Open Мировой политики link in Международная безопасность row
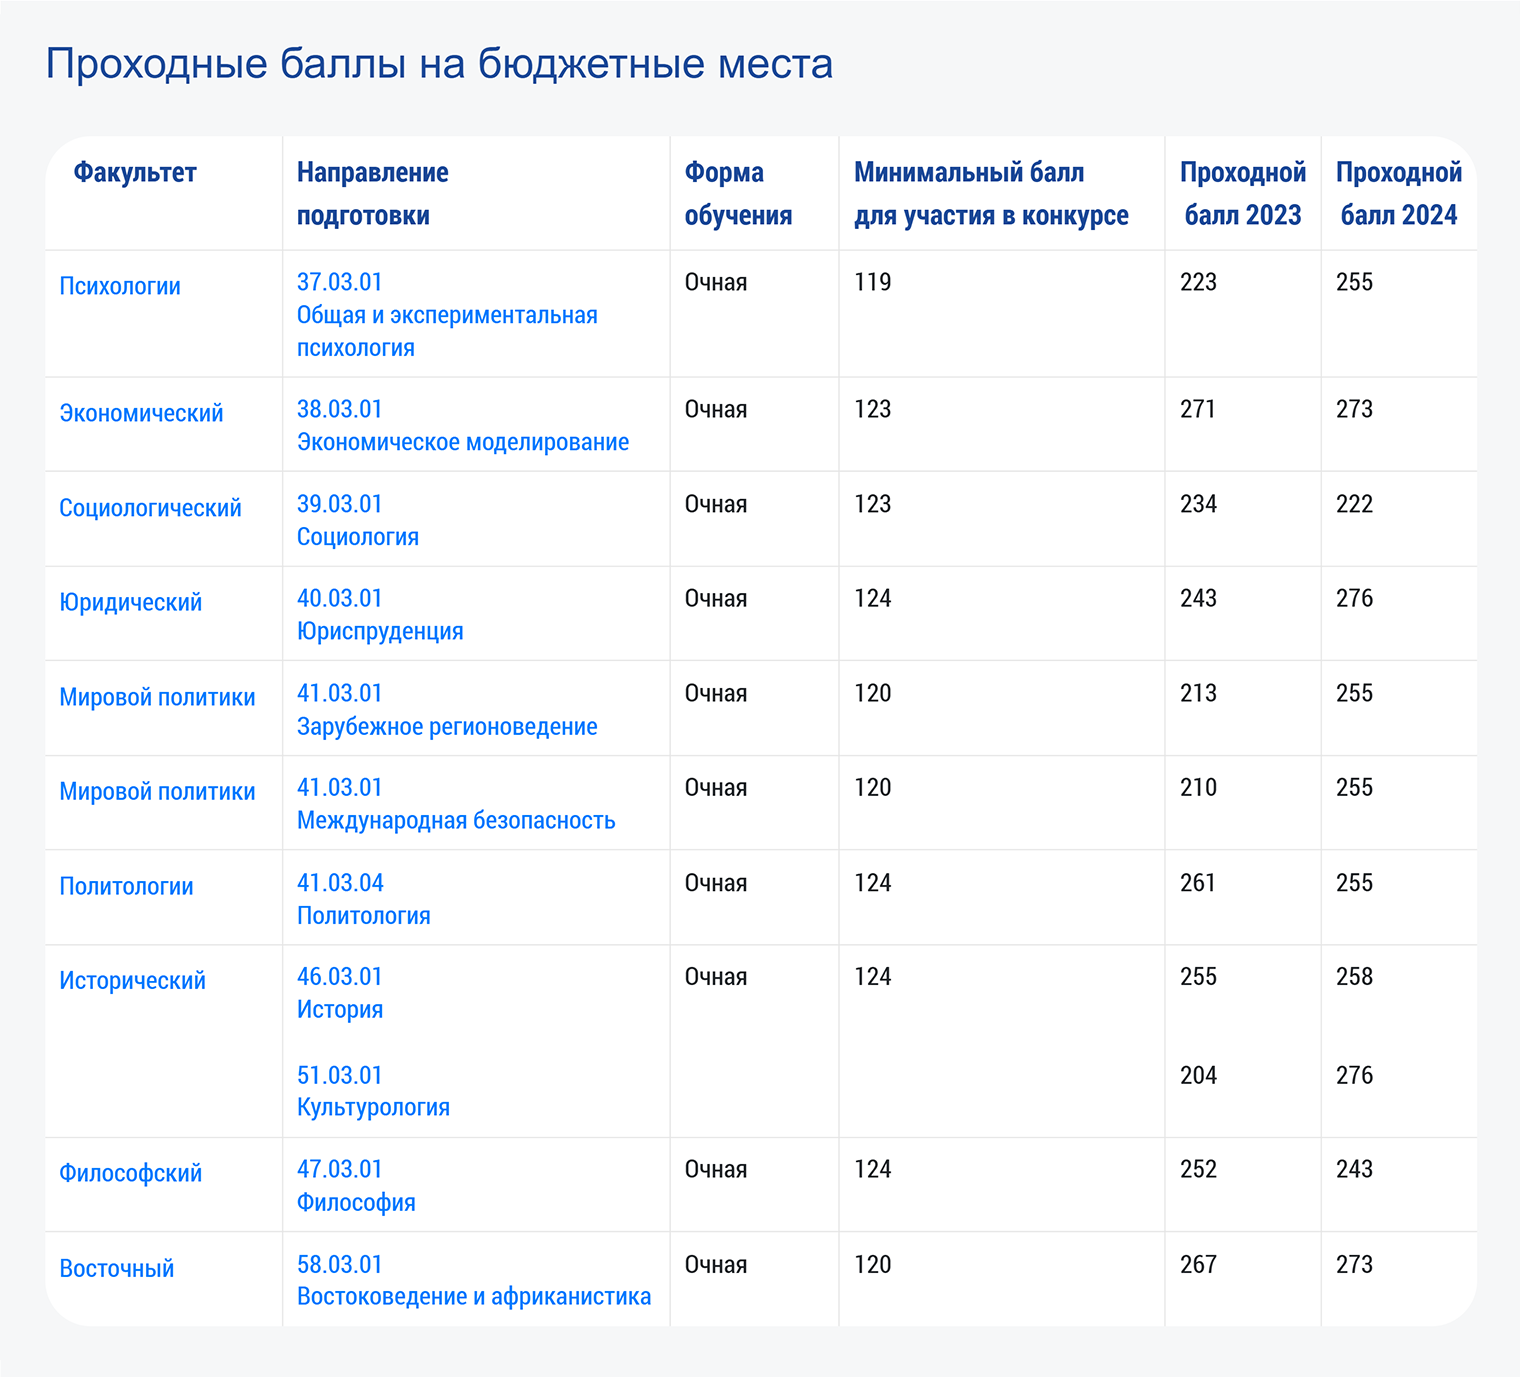This screenshot has height=1377, width=1520. pos(157,792)
